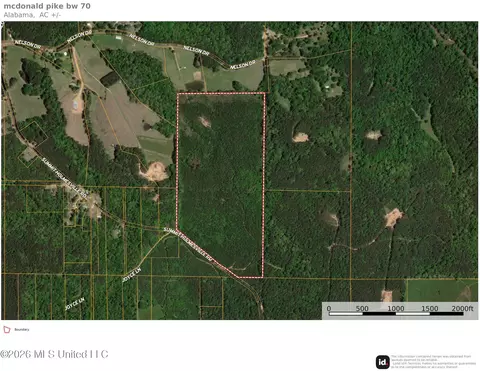Viewport: 480px width, 371px height.
Task: Click the '2000ft' scale bar label
Action: point(462,308)
